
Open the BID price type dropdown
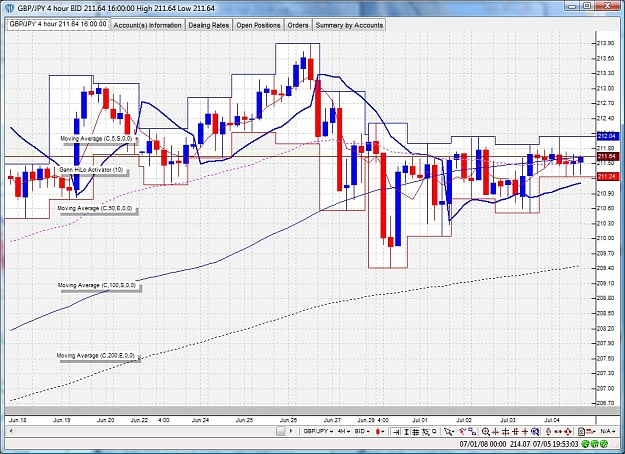click(x=362, y=431)
